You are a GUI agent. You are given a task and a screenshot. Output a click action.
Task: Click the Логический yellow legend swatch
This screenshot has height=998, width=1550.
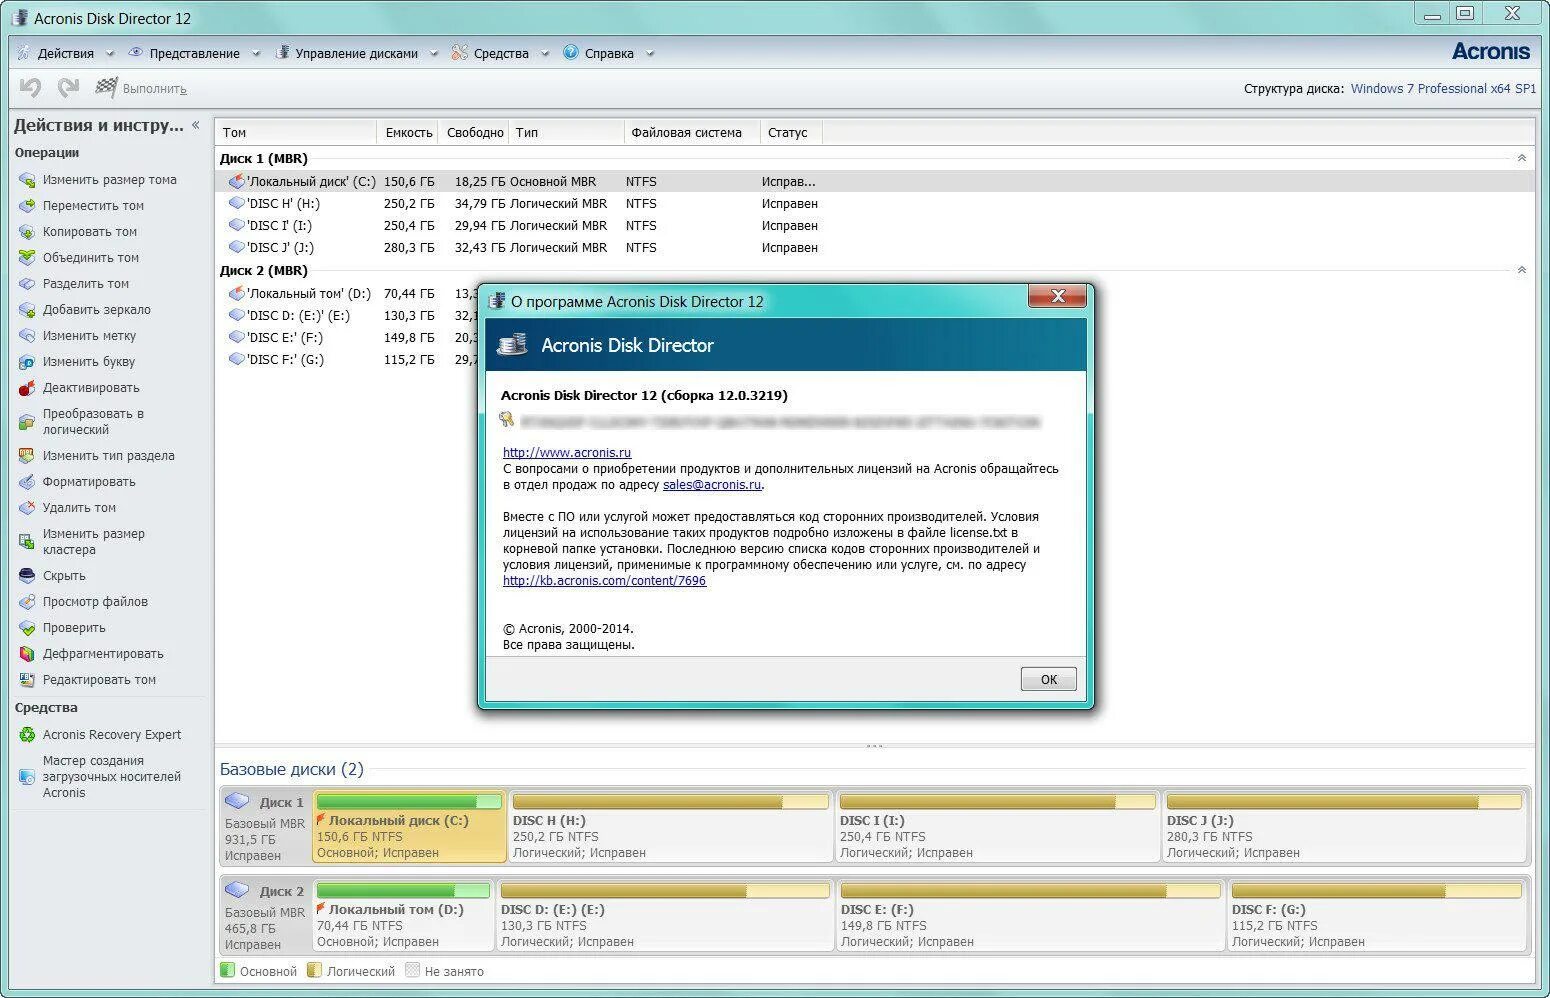click(314, 970)
